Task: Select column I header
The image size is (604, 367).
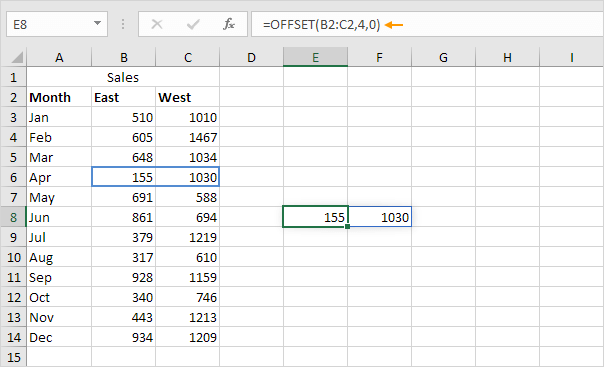Action: [572, 57]
